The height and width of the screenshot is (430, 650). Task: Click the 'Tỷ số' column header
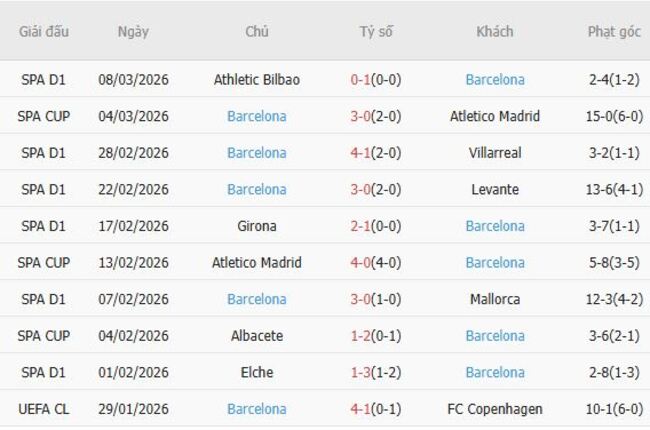376,31
